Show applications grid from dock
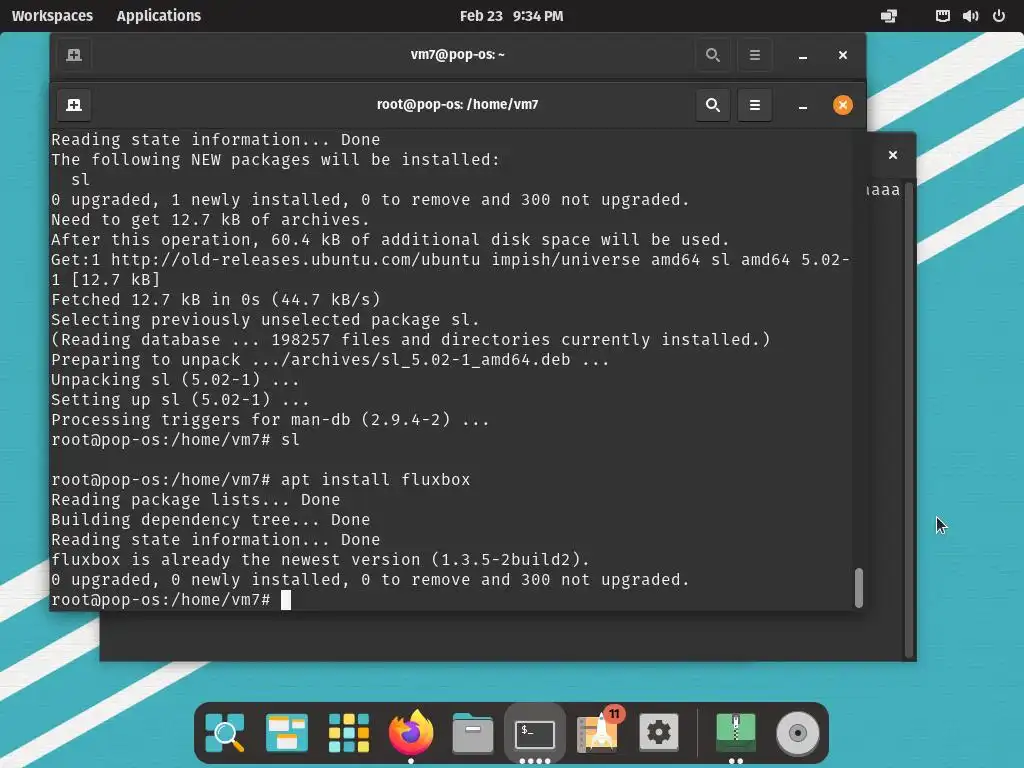 349,732
